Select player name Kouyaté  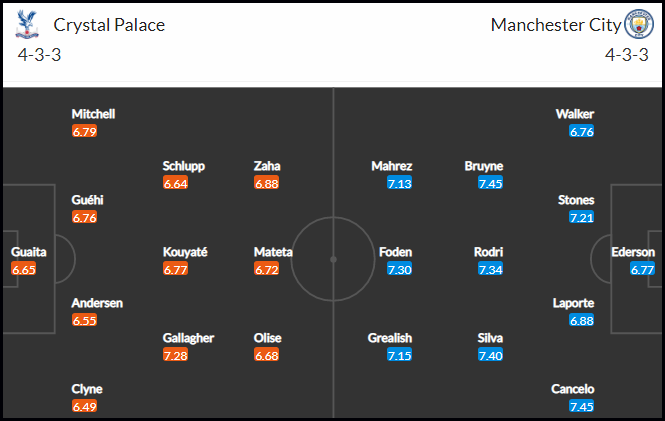[185, 252]
